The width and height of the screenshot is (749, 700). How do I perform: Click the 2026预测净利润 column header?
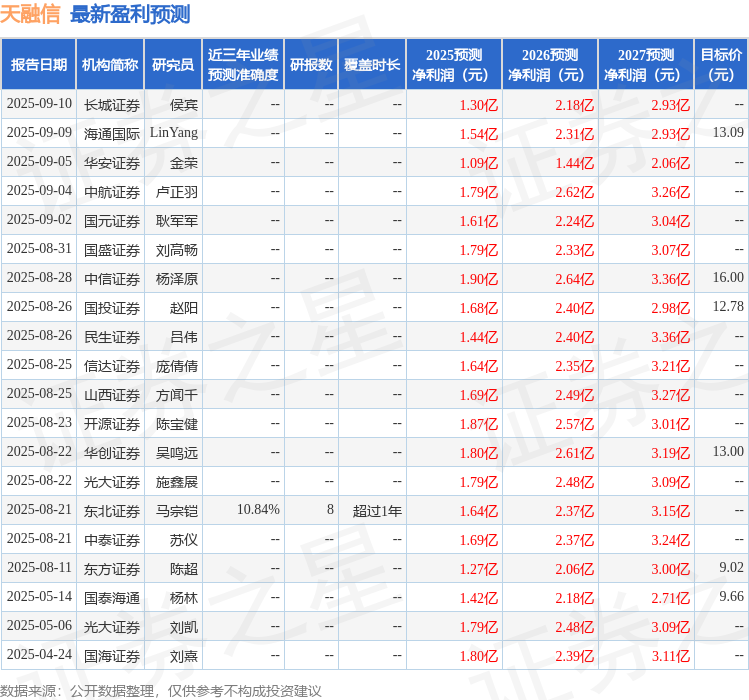[550, 65]
